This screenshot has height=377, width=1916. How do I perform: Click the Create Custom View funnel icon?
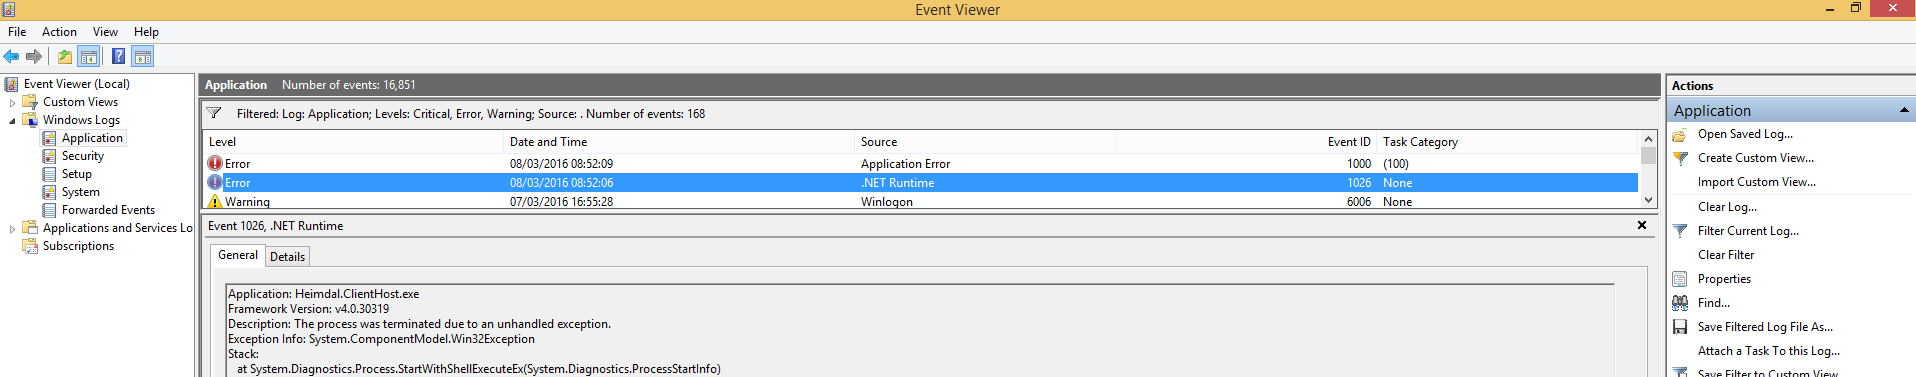click(x=1680, y=158)
